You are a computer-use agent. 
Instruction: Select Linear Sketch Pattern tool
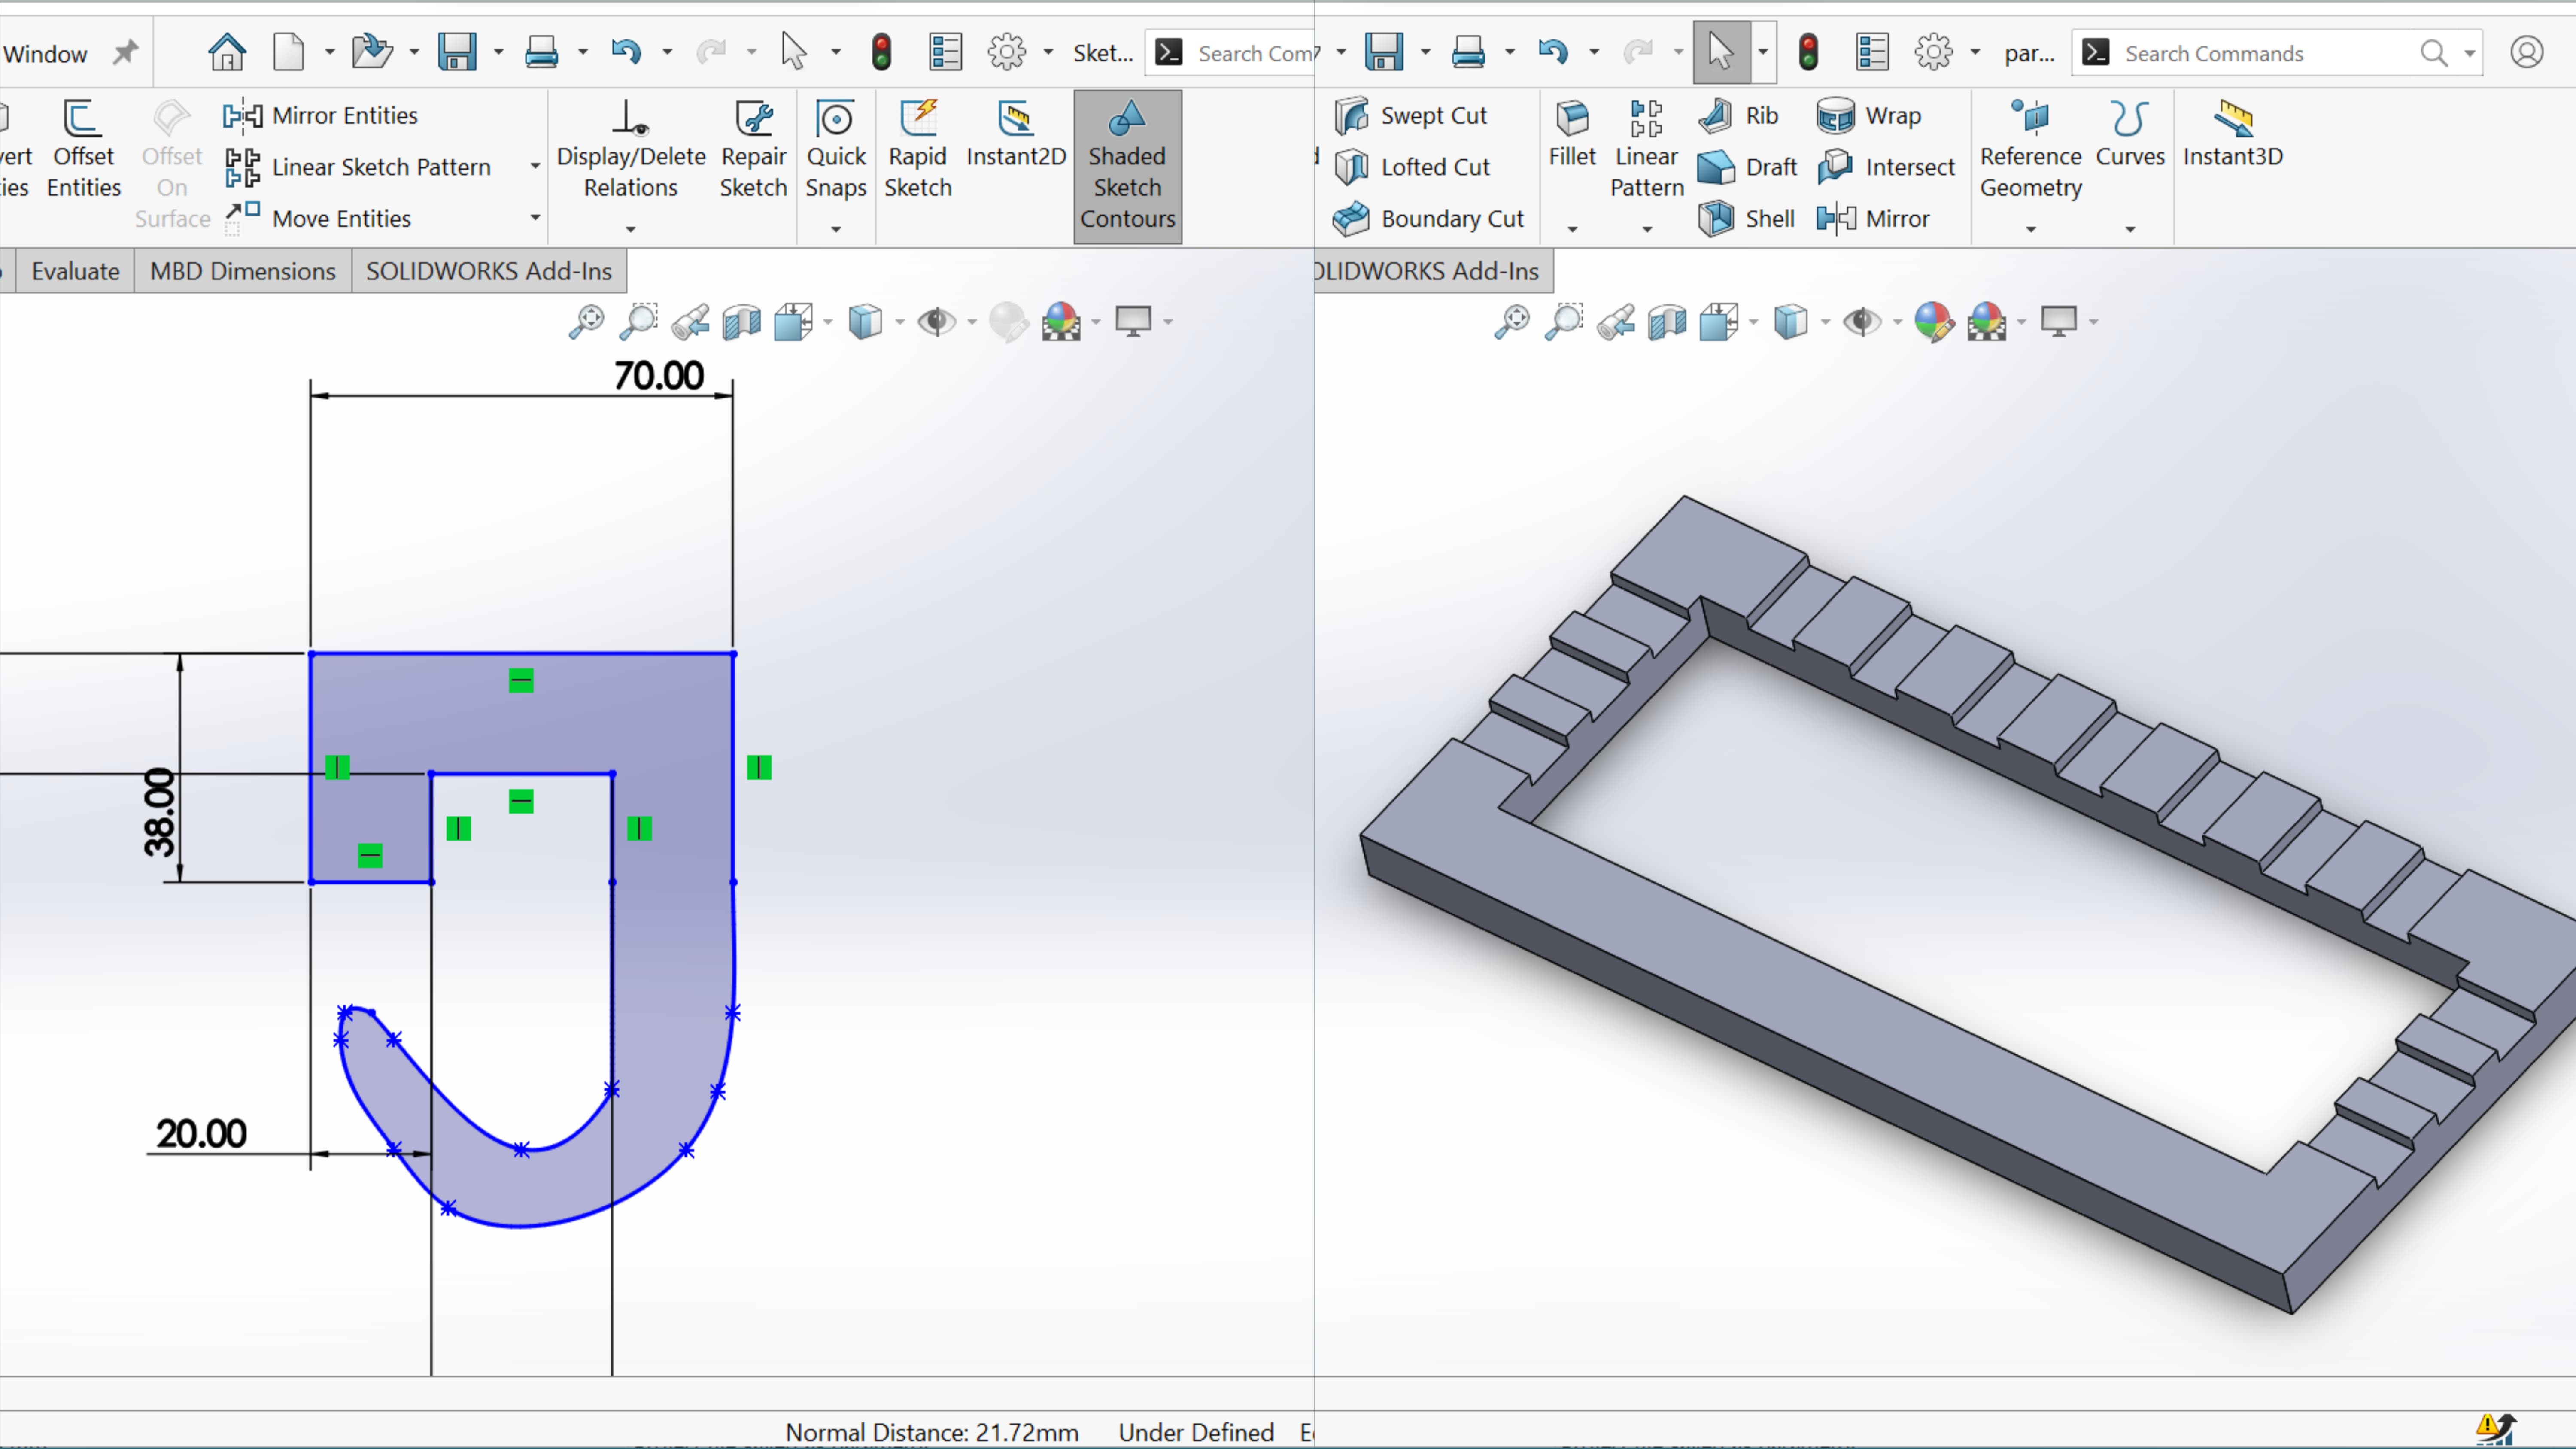pyautogui.click(x=358, y=167)
